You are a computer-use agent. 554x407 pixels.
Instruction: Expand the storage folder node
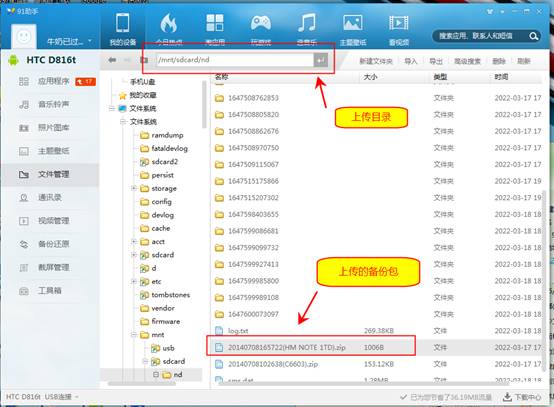[x=134, y=188]
